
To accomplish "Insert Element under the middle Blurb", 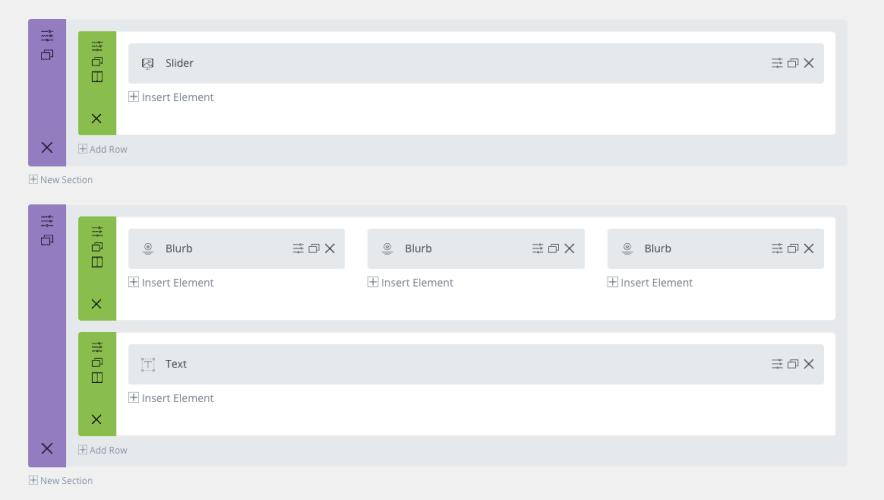I will [x=410, y=283].
